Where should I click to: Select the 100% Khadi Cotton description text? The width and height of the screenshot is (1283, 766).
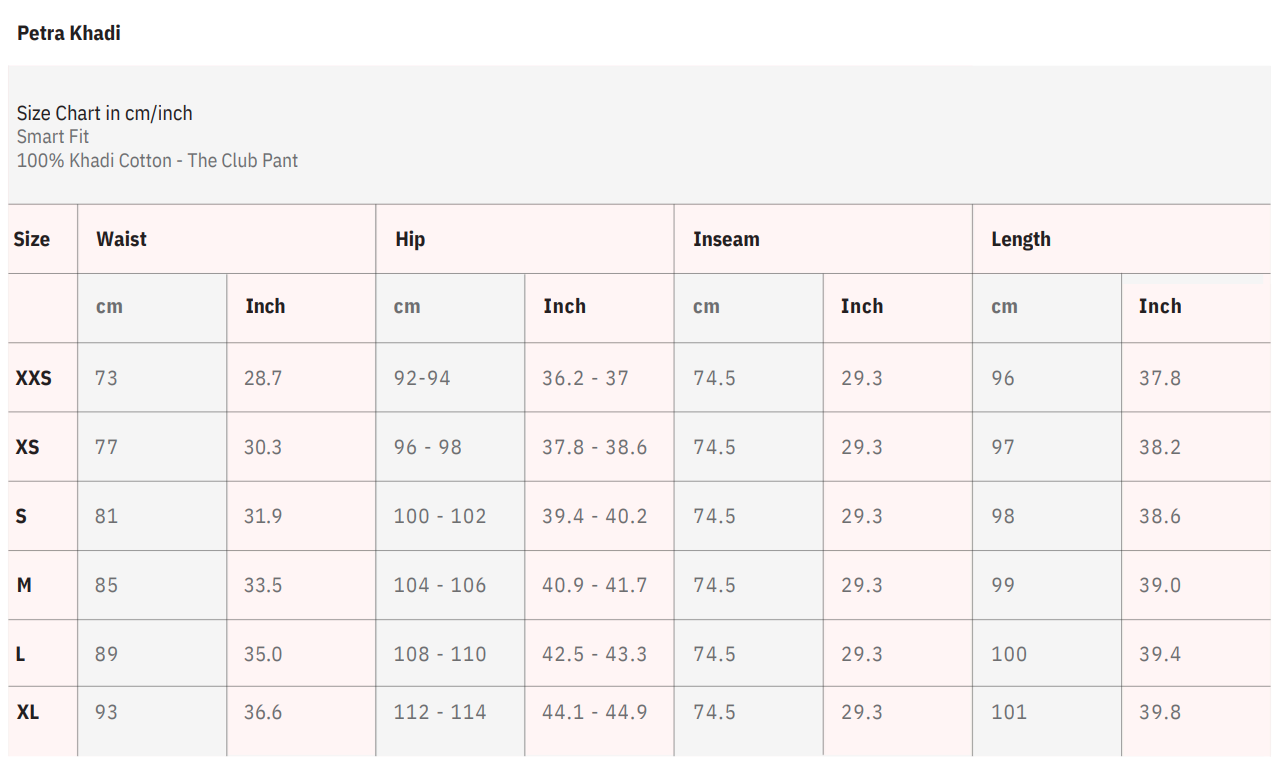(x=157, y=160)
